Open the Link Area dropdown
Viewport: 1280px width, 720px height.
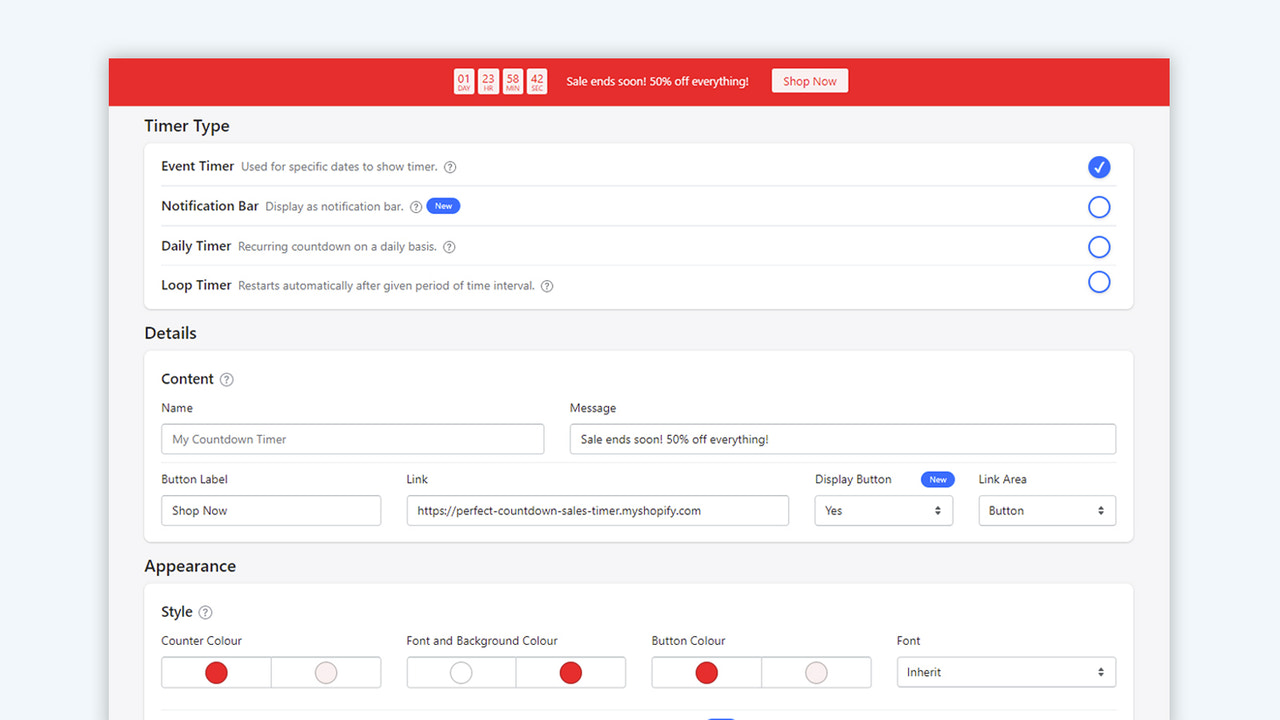pos(1046,510)
